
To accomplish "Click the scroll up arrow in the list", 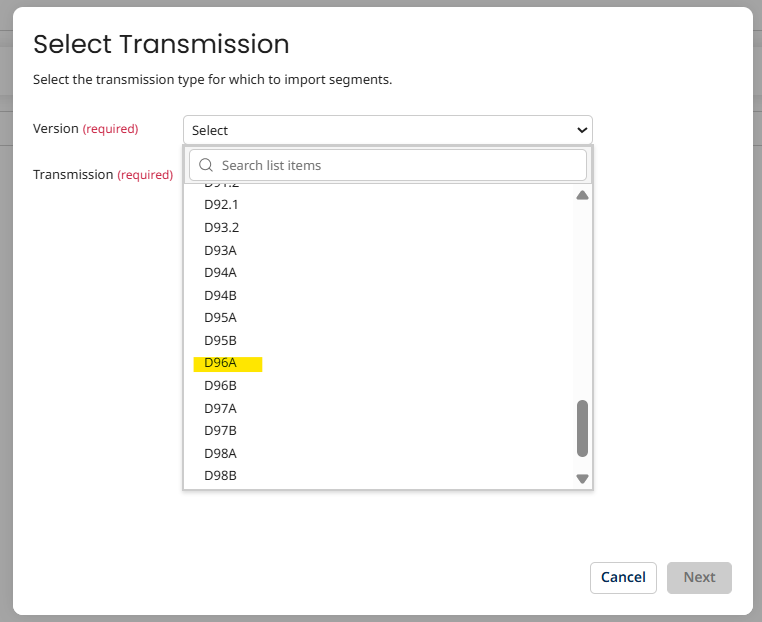I will click(x=582, y=195).
